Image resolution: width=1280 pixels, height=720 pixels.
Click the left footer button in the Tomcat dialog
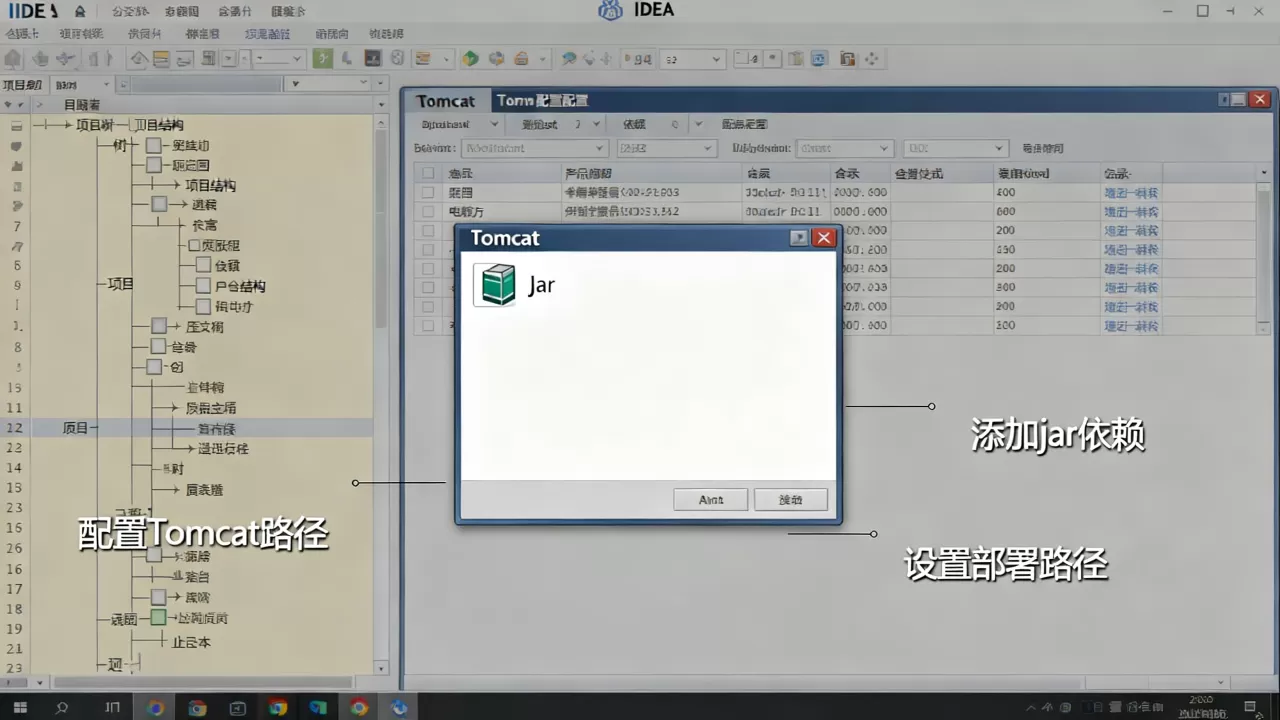[710, 499]
